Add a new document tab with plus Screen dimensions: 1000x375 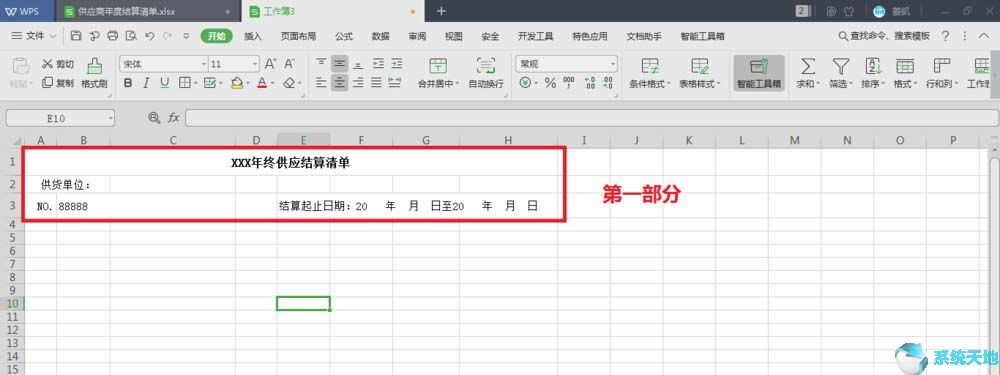point(441,11)
